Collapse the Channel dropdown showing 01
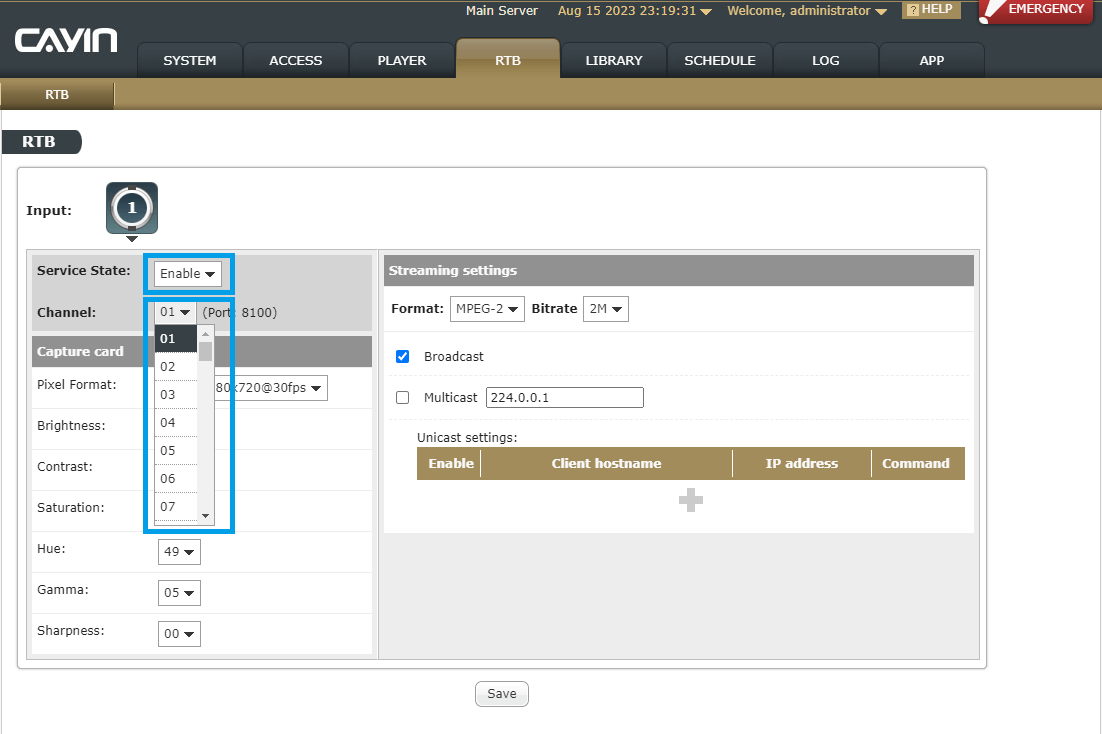The width and height of the screenshot is (1102, 734). click(x=176, y=311)
